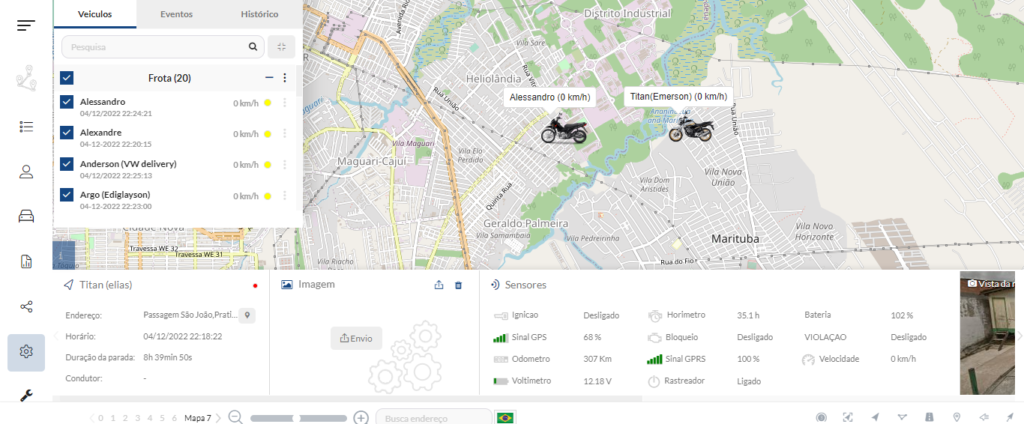Uncheck the Frota (20) group checkbox
This screenshot has height=424, width=1024.
(67, 78)
